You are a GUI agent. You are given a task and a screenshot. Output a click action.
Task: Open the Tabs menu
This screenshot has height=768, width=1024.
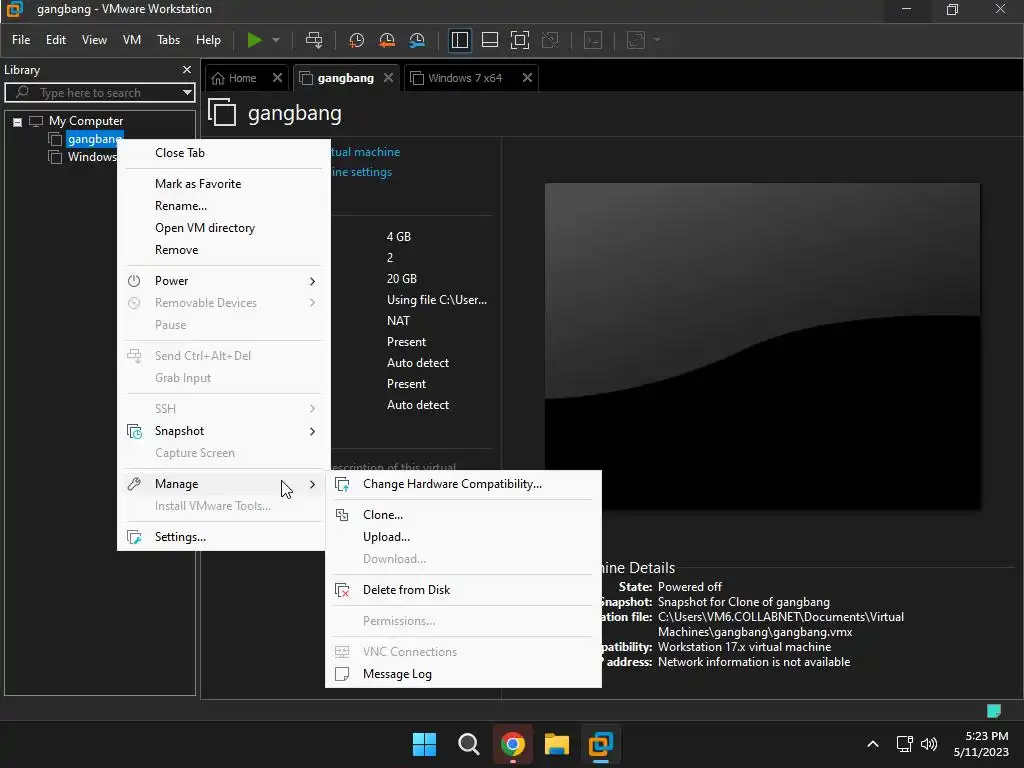click(168, 40)
